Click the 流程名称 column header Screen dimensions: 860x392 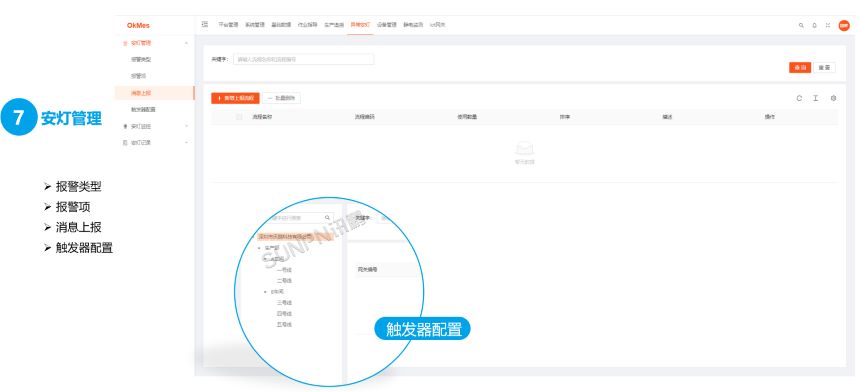click(x=262, y=117)
